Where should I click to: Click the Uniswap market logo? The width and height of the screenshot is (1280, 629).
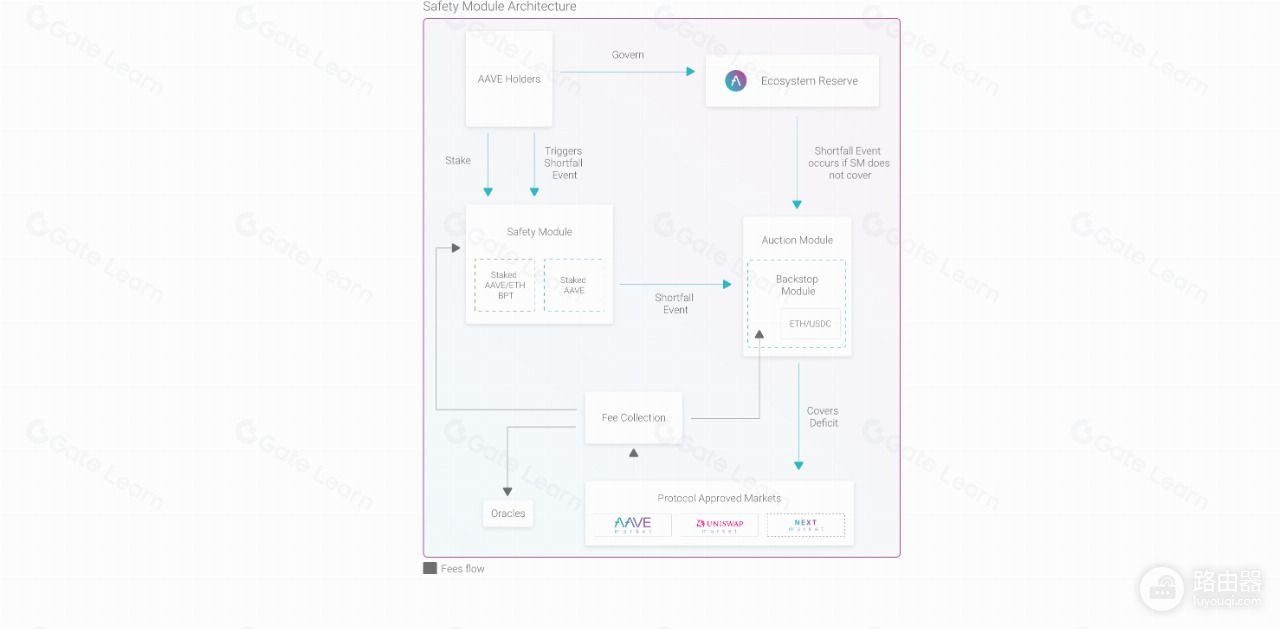[719, 525]
